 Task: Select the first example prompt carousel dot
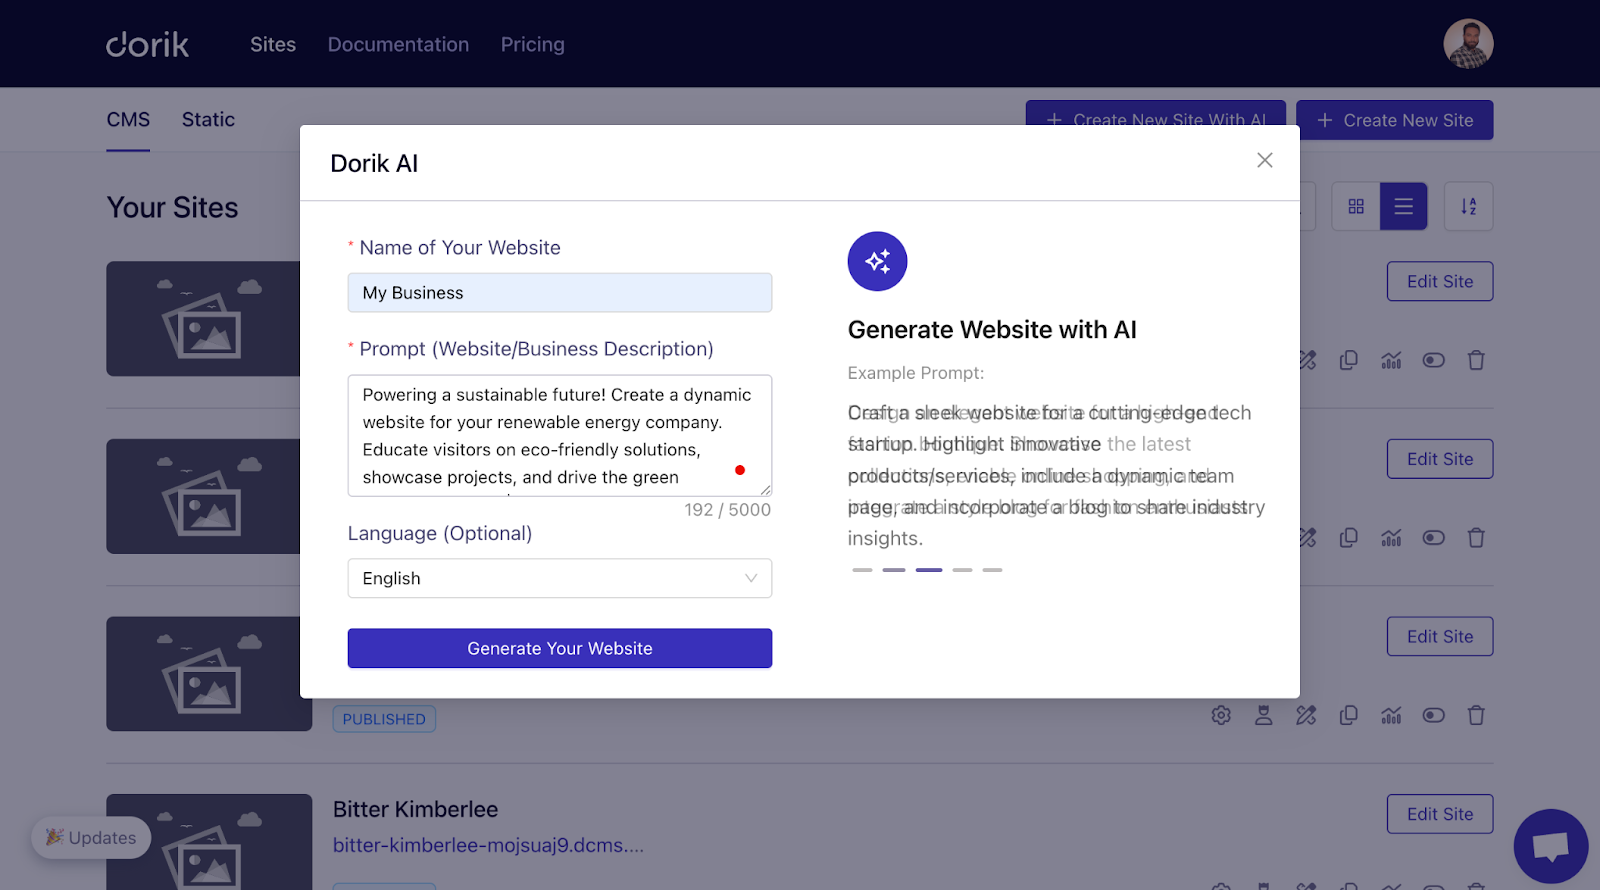(x=862, y=570)
